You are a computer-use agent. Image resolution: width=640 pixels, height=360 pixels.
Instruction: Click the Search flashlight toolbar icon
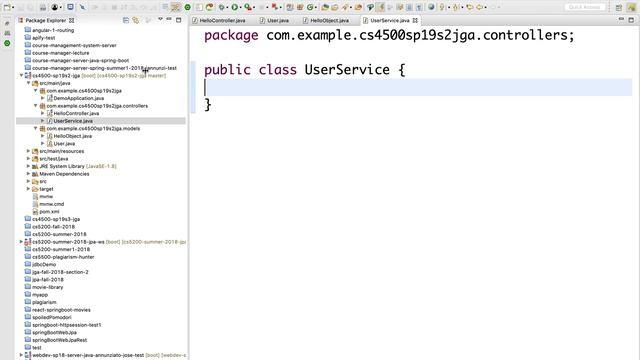(345, 7)
